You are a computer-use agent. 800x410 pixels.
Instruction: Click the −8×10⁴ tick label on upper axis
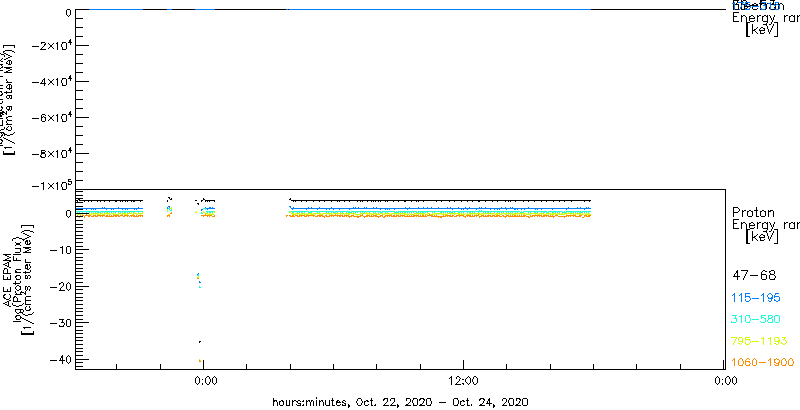pyautogui.click(x=51, y=154)
